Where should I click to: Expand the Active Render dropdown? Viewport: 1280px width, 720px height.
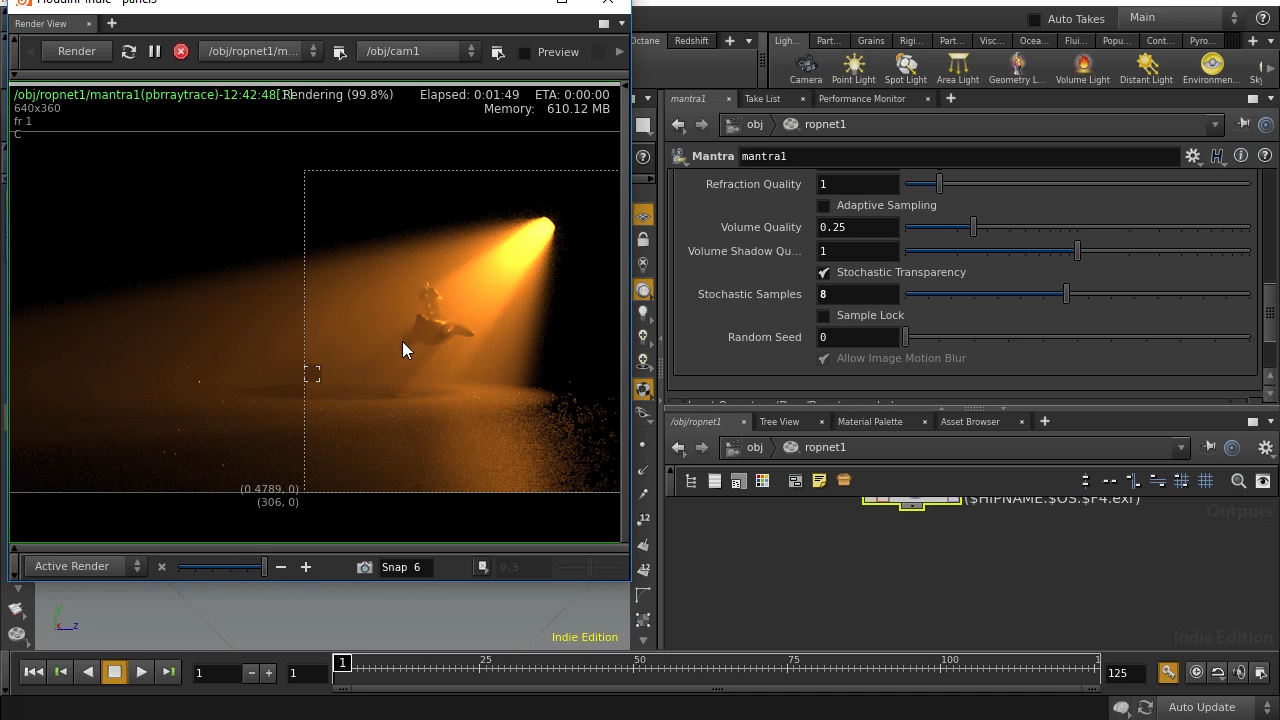(87, 567)
